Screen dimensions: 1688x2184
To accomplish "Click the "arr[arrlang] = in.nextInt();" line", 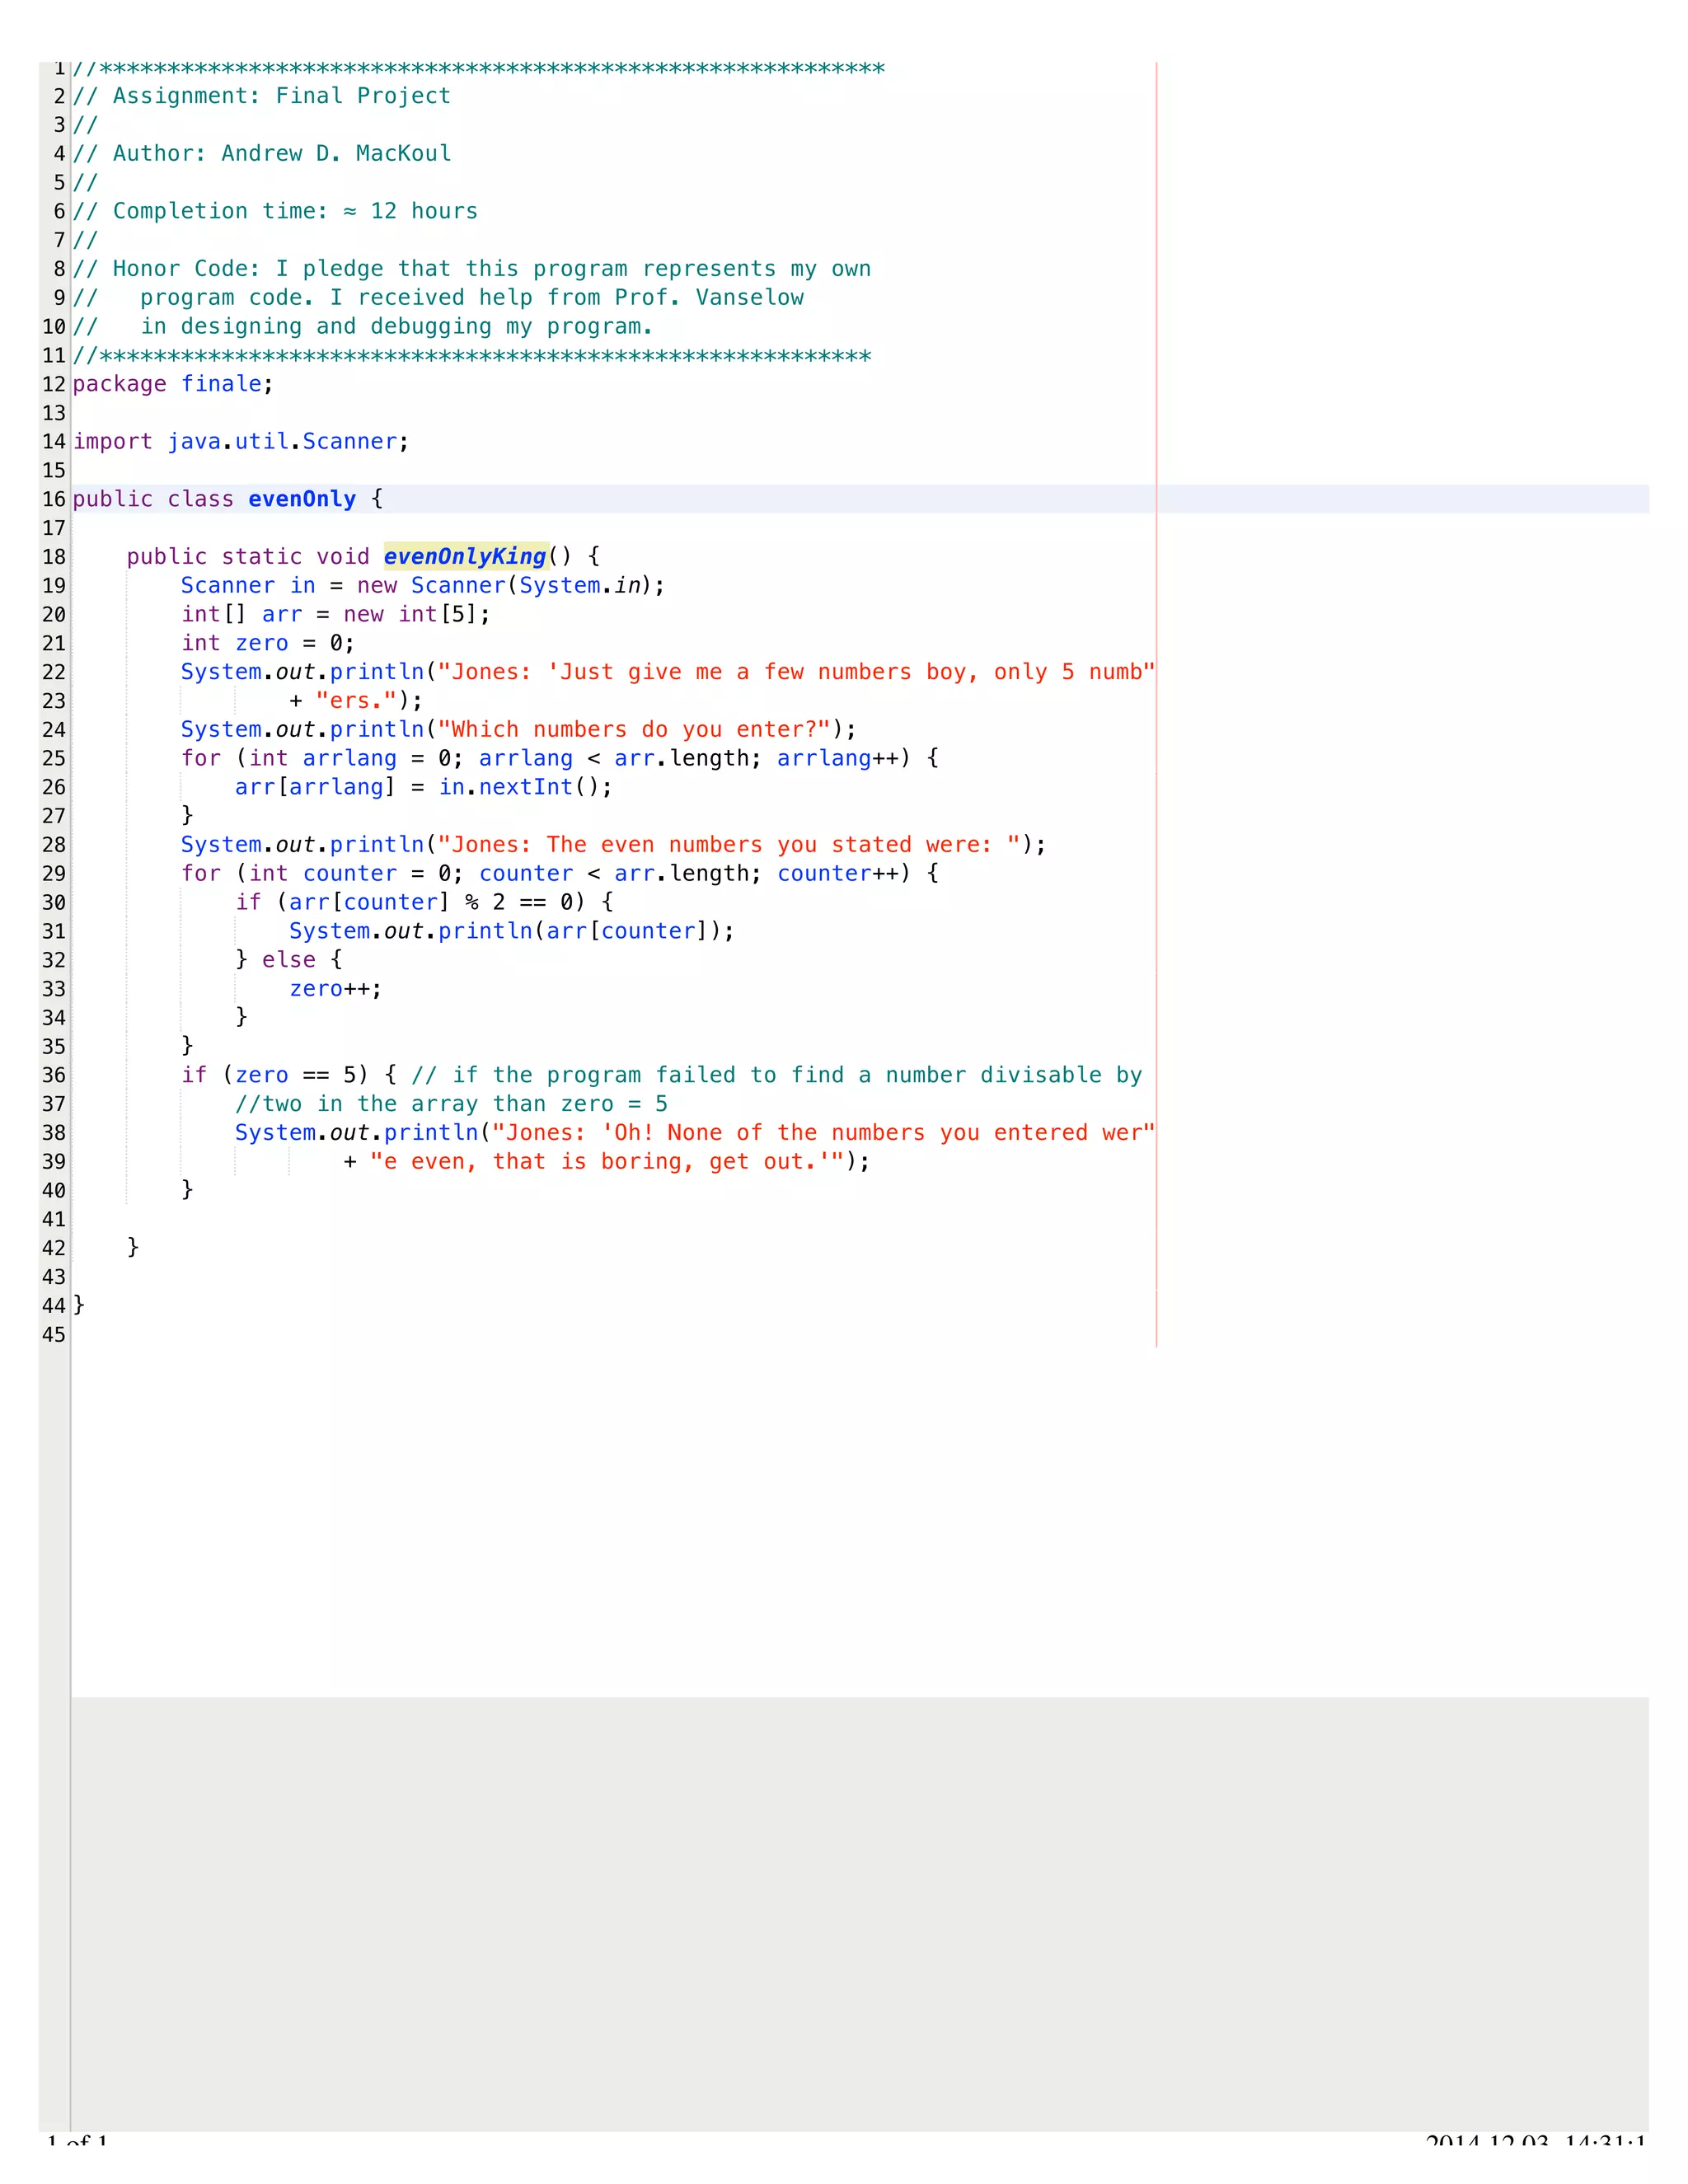I will [424, 787].
